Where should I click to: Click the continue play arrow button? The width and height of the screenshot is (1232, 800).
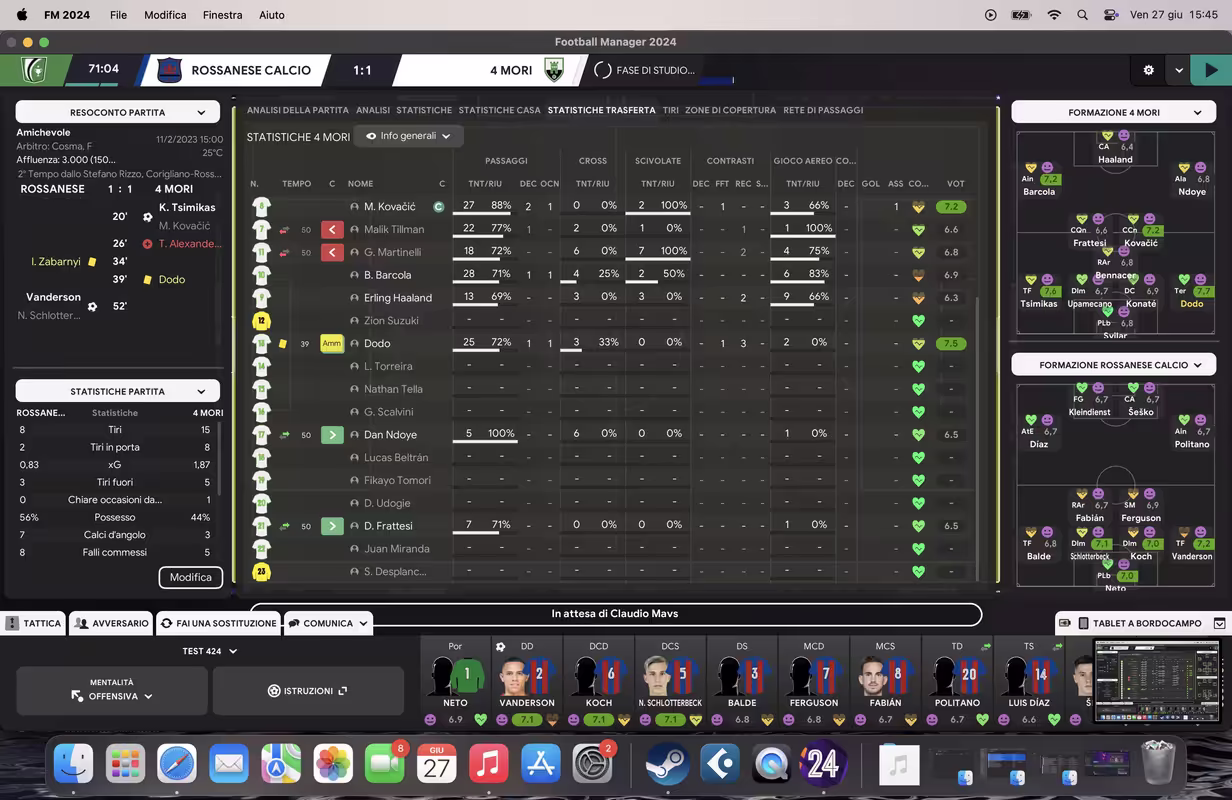[x=1211, y=70]
